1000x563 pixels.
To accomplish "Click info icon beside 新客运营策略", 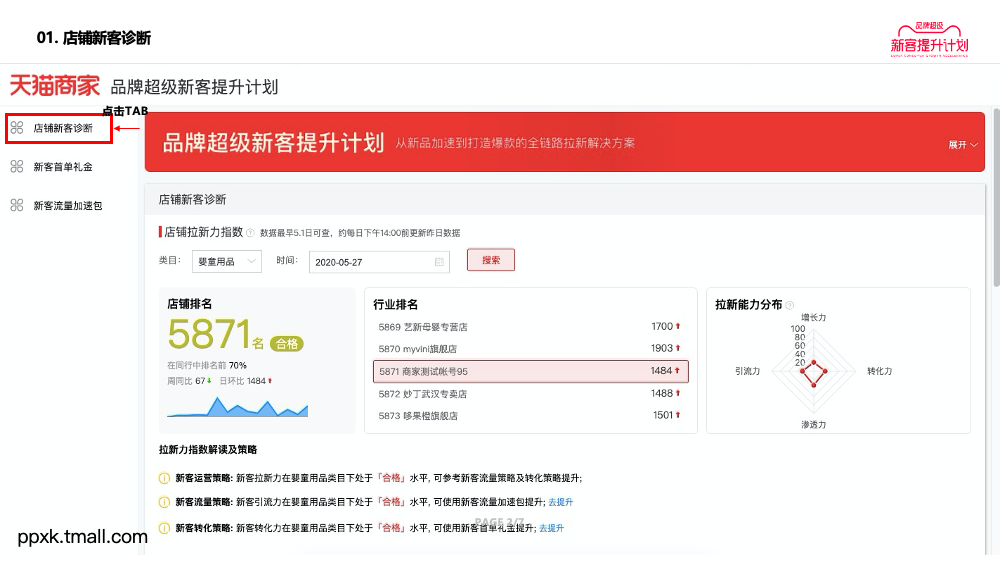I will (164, 478).
